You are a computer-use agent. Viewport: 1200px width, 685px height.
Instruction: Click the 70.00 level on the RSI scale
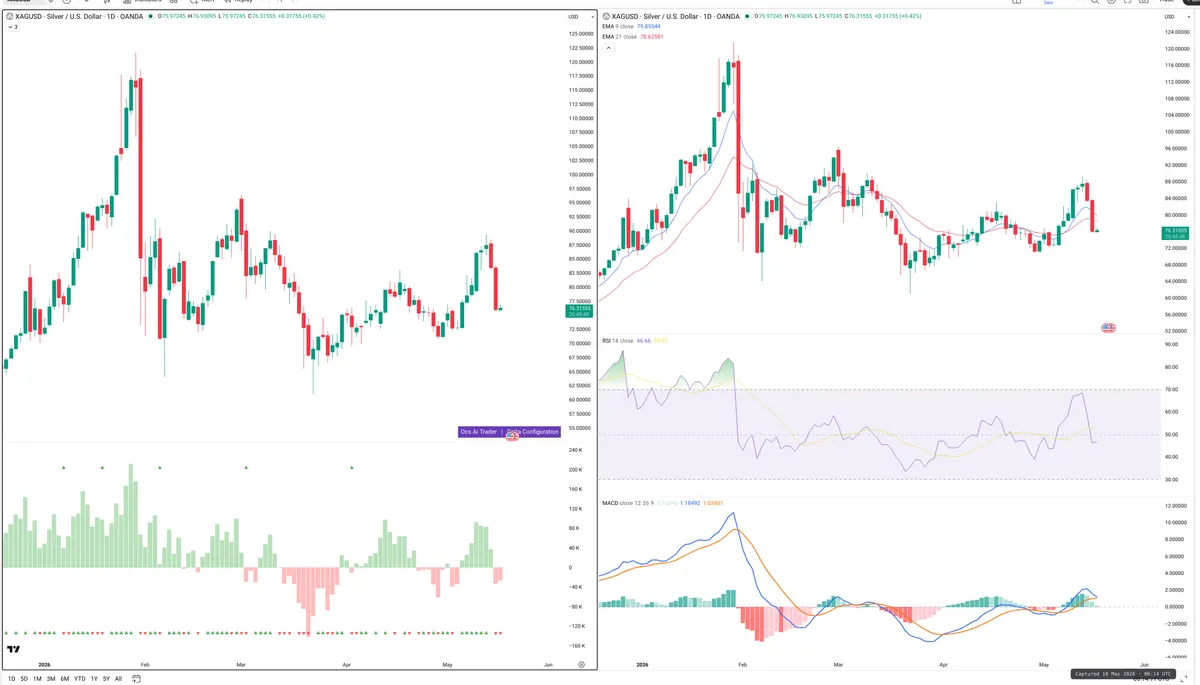[1170, 389]
